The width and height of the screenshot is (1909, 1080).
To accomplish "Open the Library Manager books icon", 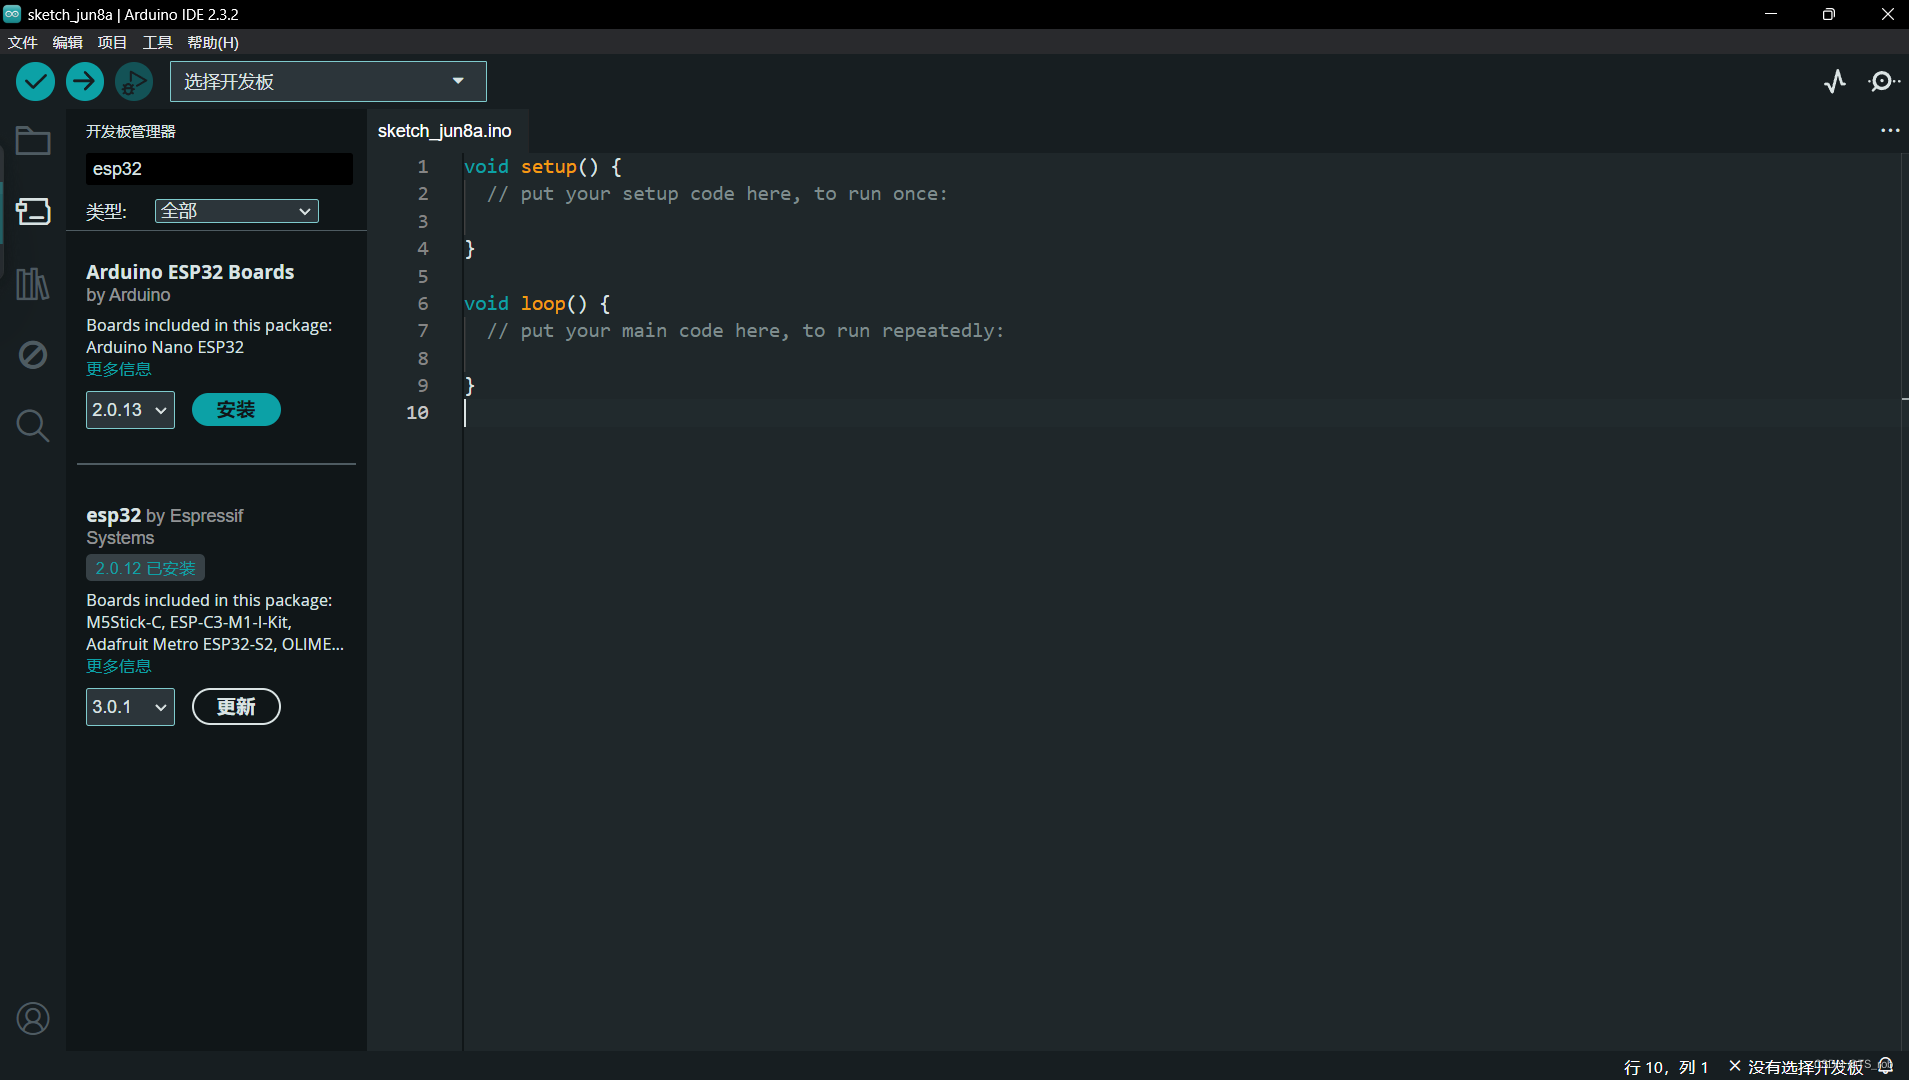I will tap(33, 284).
